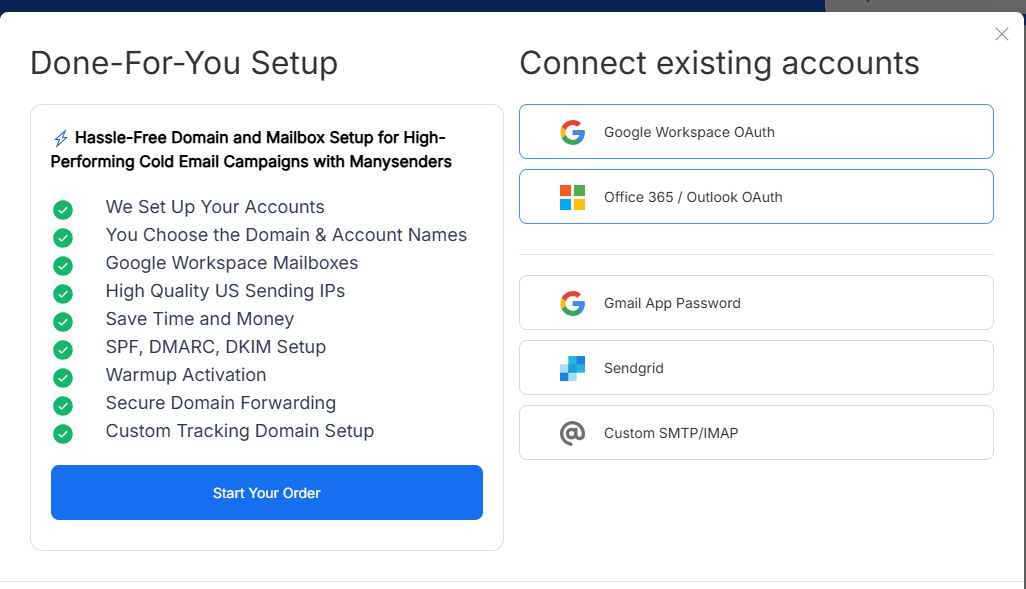Open the Custom SMTP/IMAP connection option
Image resolution: width=1026 pixels, height=589 pixels.
point(756,432)
